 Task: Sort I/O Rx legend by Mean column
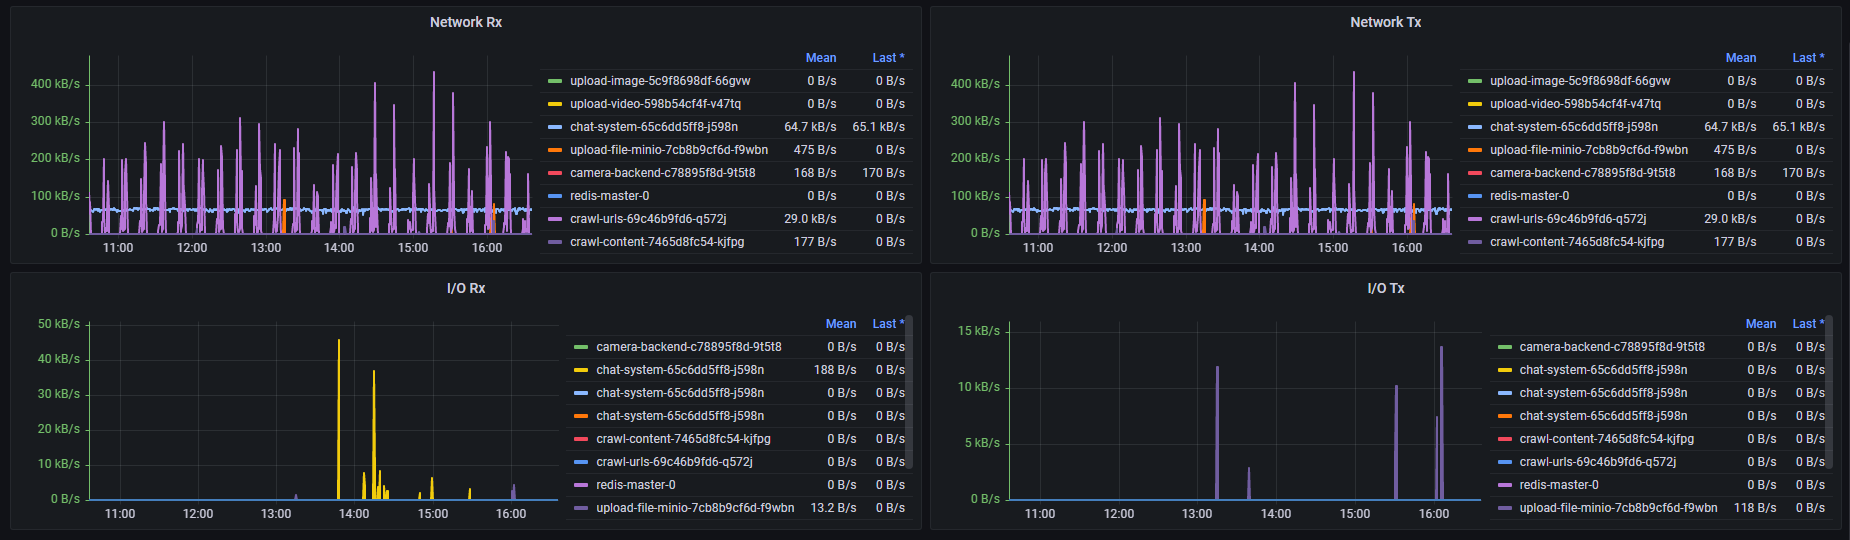pos(840,324)
